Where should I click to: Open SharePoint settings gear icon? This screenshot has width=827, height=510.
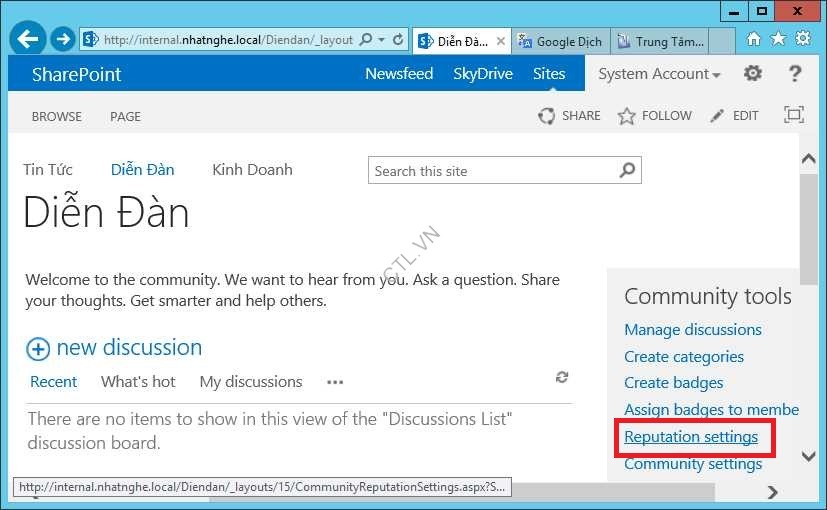[753, 74]
